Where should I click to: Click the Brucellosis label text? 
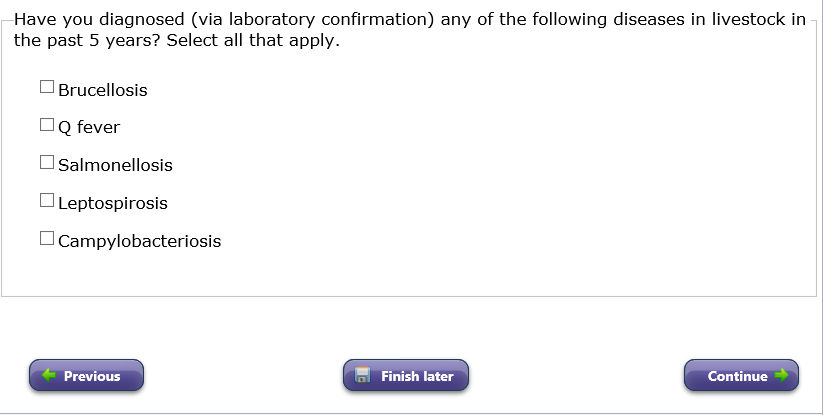click(x=103, y=90)
